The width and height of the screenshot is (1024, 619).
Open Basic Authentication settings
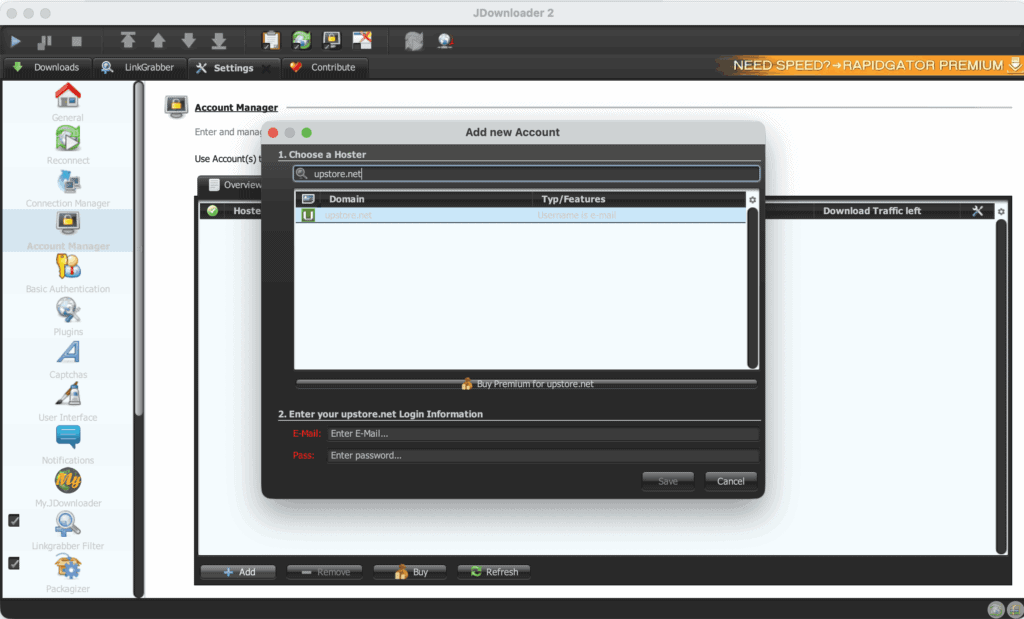coord(68,274)
